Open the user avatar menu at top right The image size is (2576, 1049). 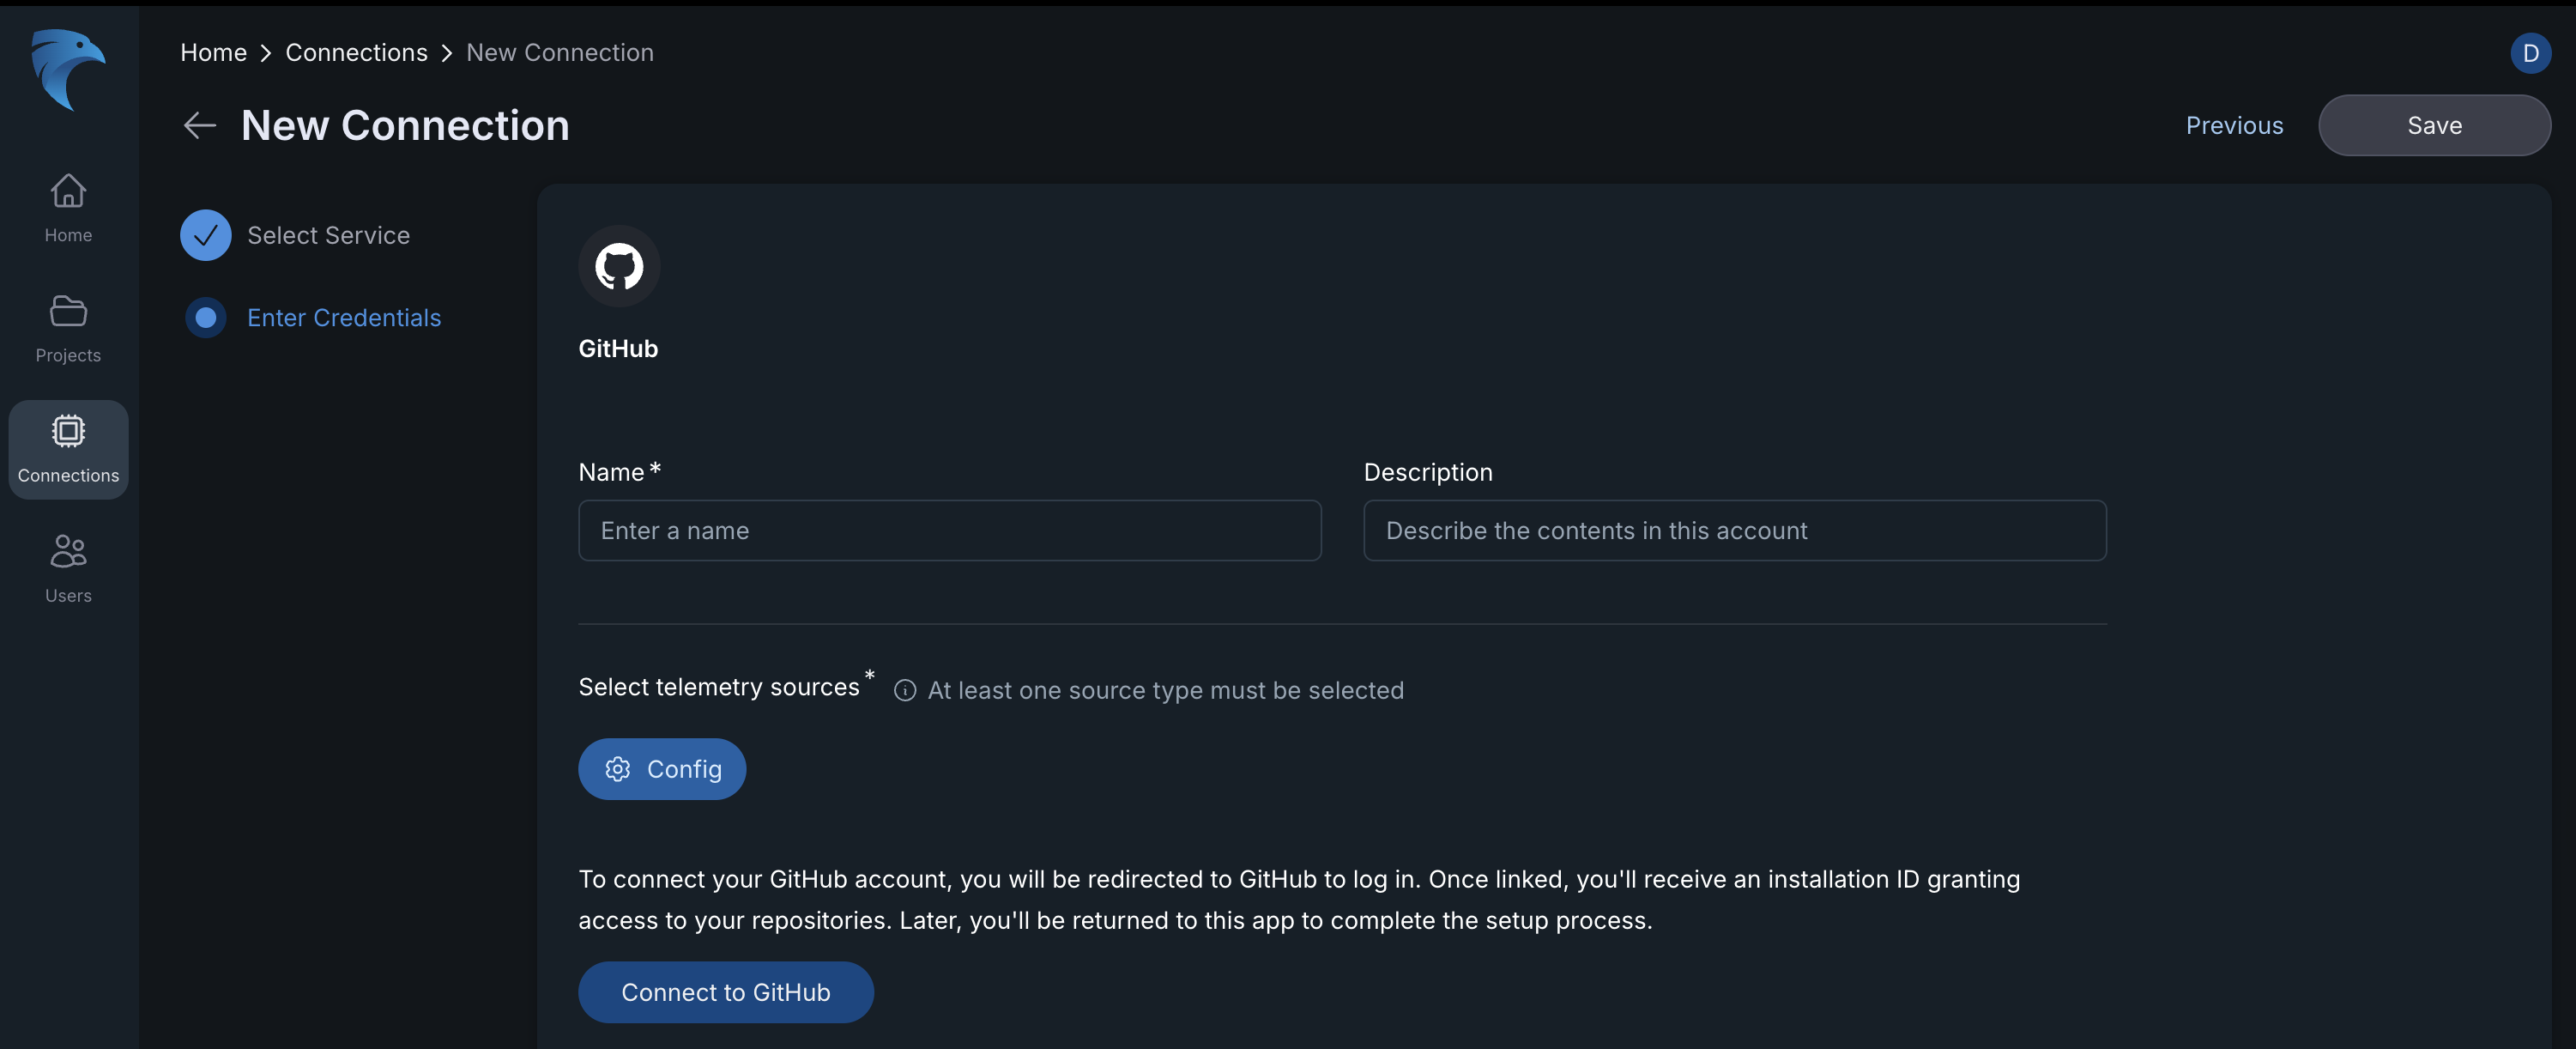[x=2531, y=53]
